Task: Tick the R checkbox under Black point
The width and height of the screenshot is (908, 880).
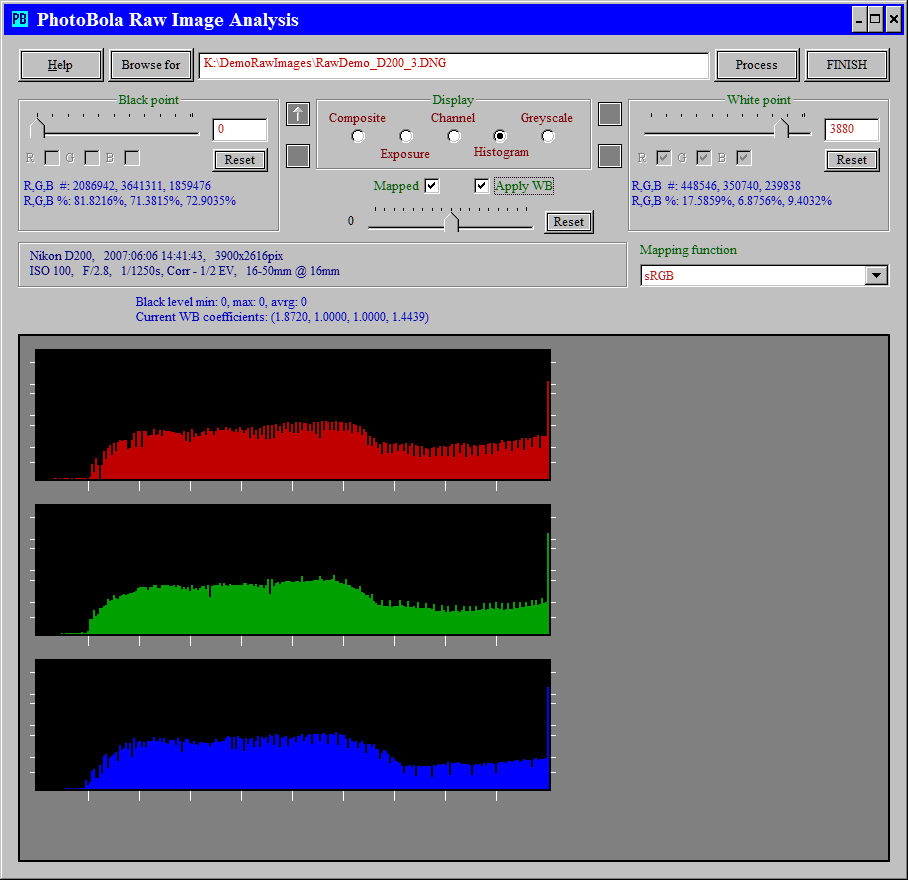Action: [52, 158]
